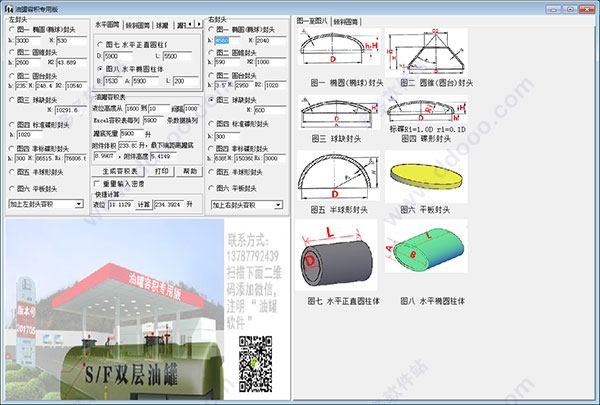Switch to the 倾斜圆筒 tab beside 水平圆筒
This screenshot has width=600, height=405.
[x=137, y=26]
